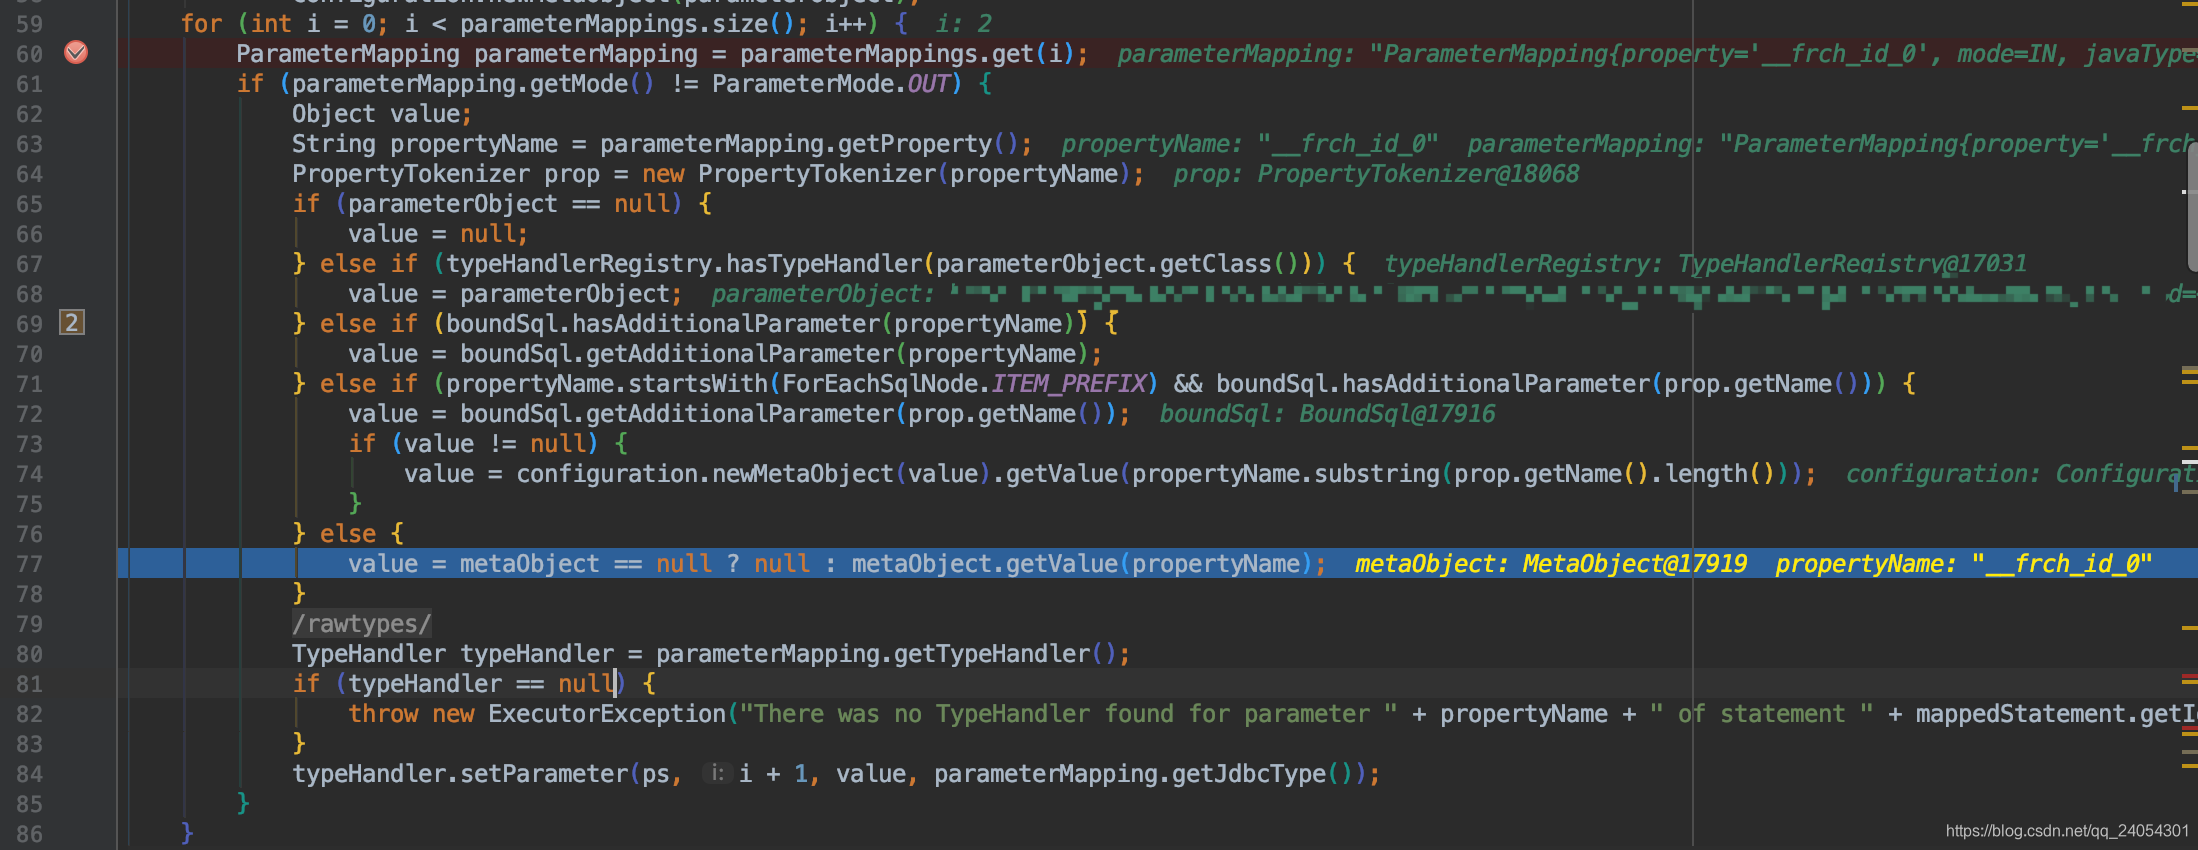The image size is (2198, 850).
Task: Click 'setParameter' method on line 84
Action: coord(544,774)
